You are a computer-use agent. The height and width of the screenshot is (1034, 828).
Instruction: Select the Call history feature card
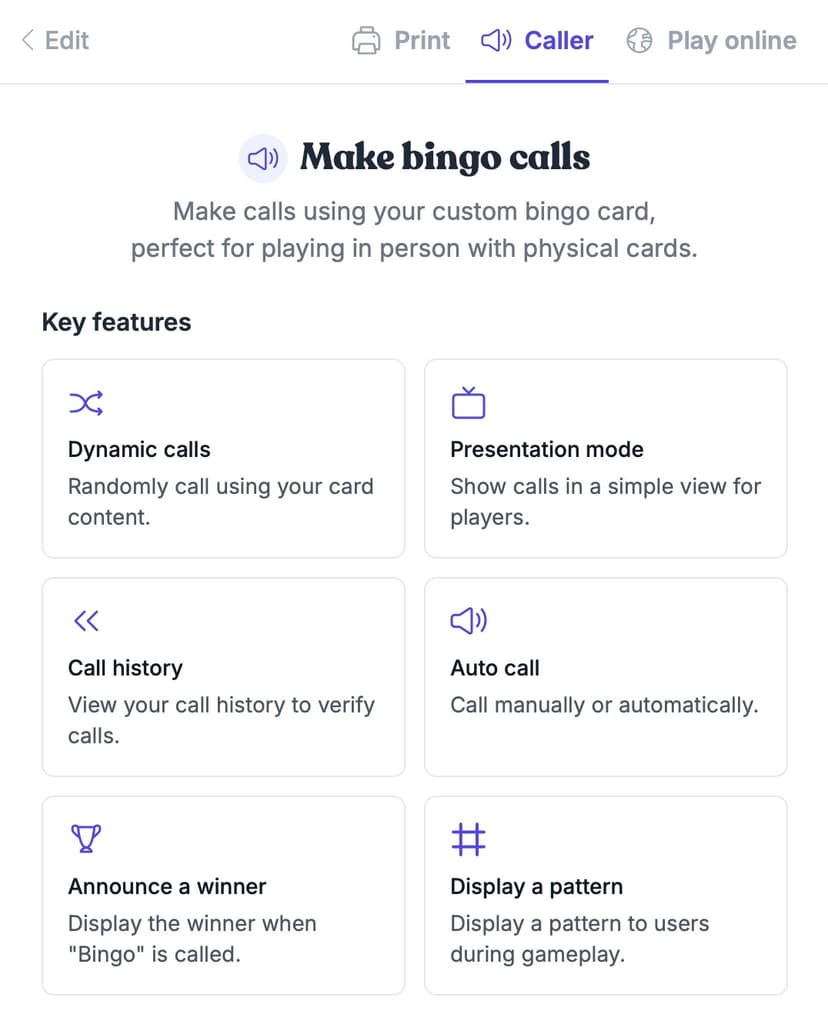(x=222, y=677)
